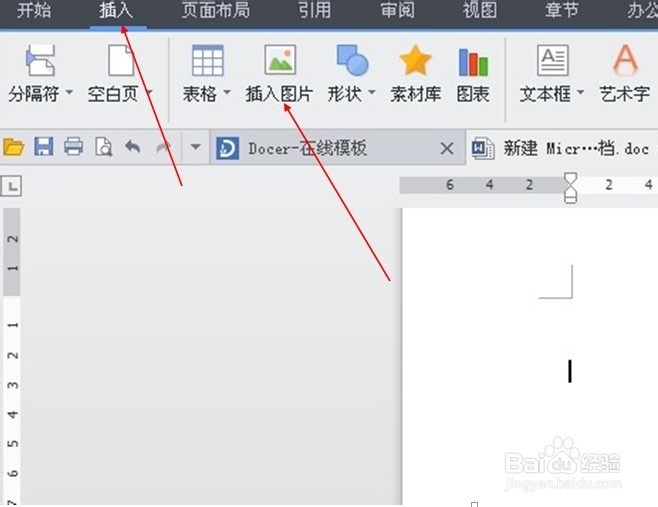Select the 插入 ribbon tab
This screenshot has height=507, width=658.
[x=116, y=10]
